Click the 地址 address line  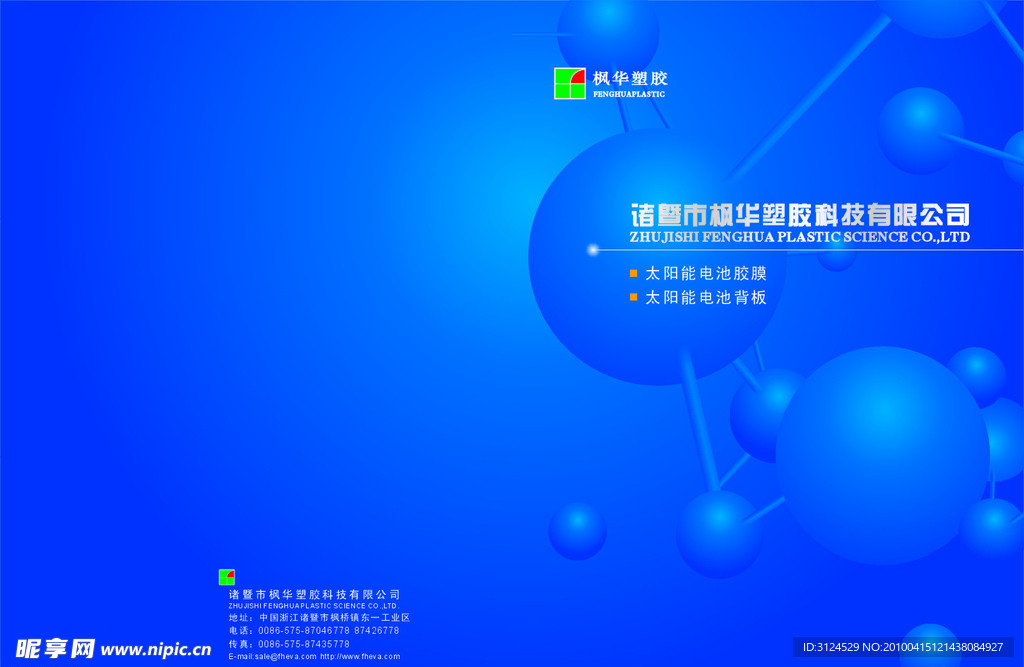[x=319, y=618]
